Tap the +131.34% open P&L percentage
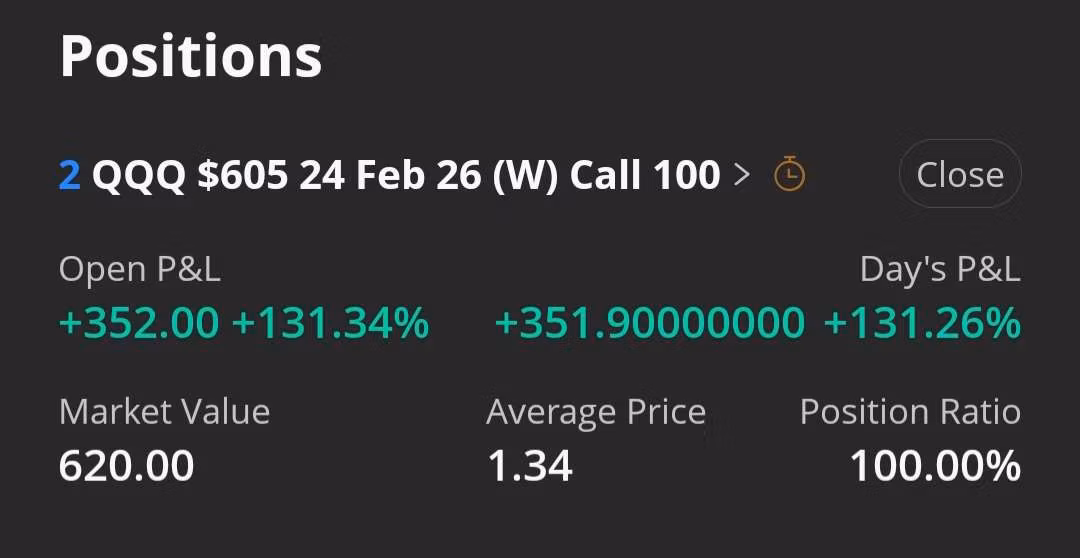This screenshot has width=1080, height=558. coord(330,323)
